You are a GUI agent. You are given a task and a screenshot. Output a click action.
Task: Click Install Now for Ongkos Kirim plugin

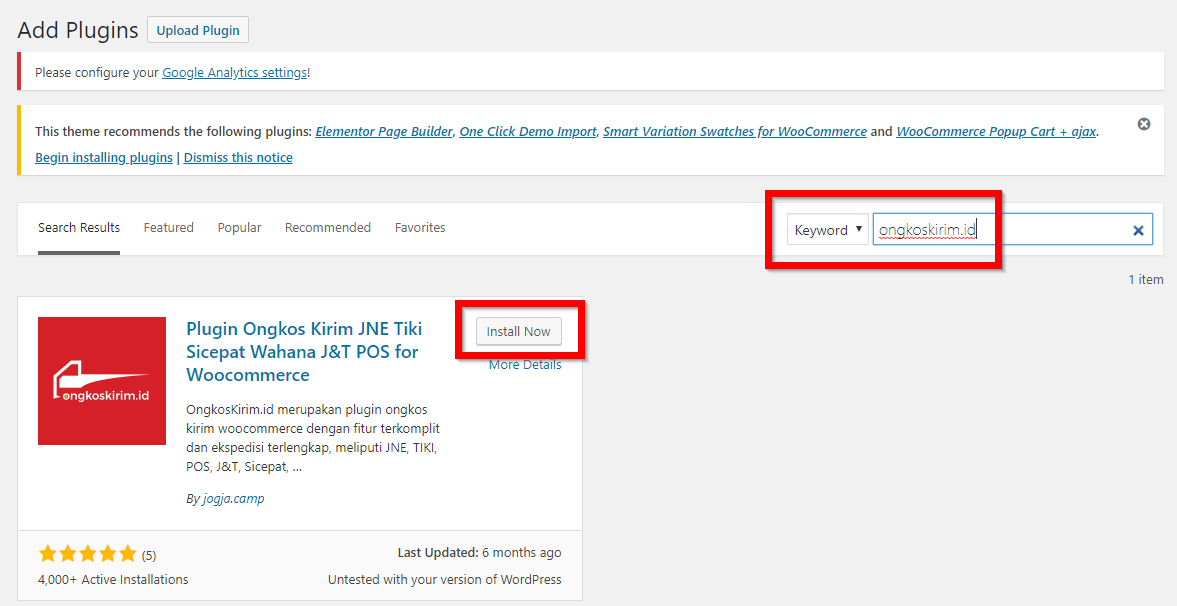(x=519, y=331)
